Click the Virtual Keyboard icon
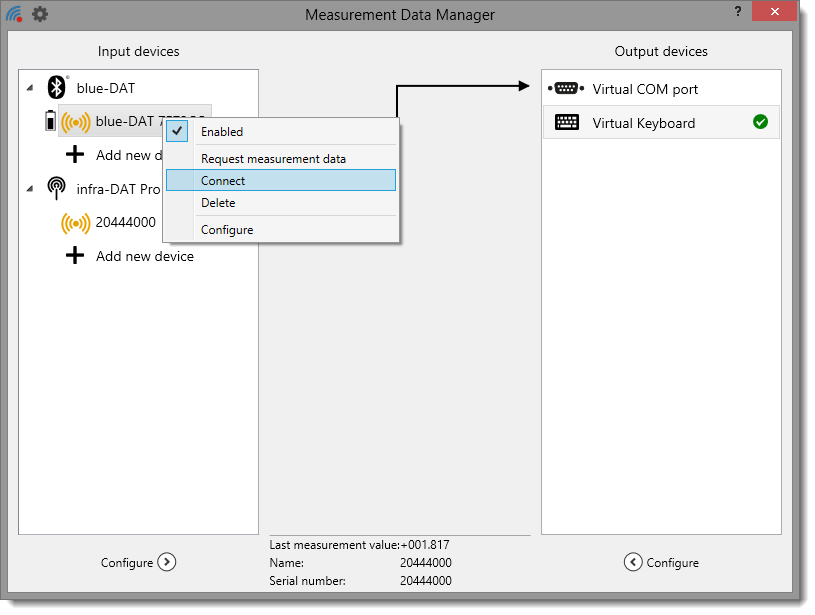815x615 pixels. coord(566,123)
